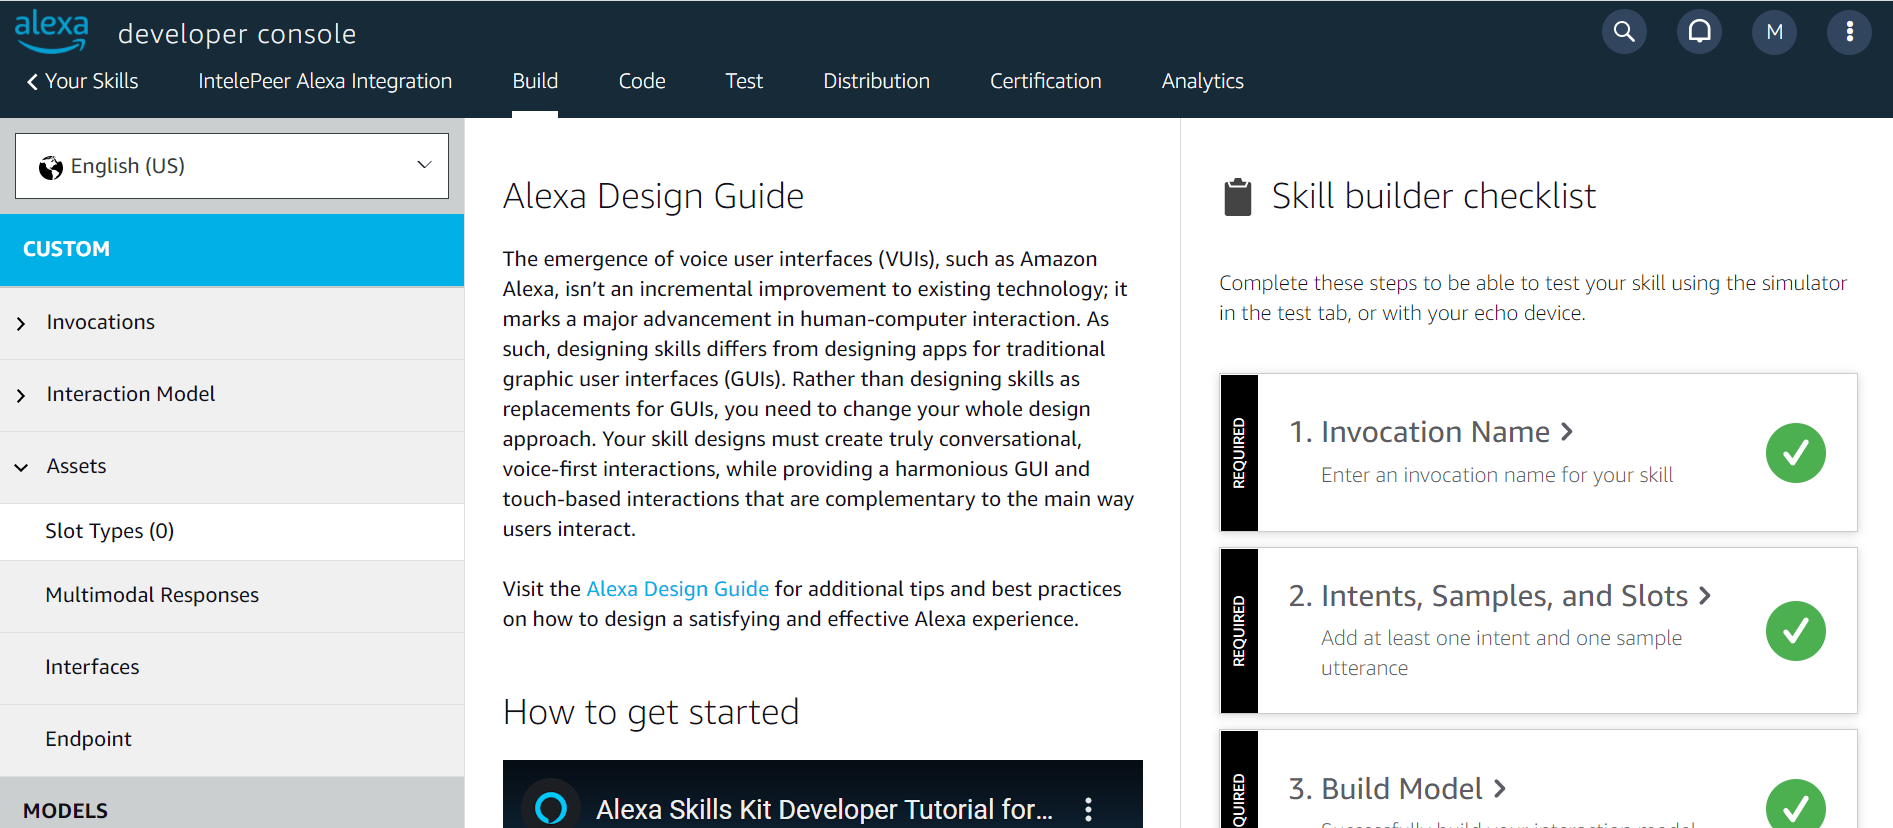
Task: Open Endpoint in the sidebar
Action: (232, 740)
